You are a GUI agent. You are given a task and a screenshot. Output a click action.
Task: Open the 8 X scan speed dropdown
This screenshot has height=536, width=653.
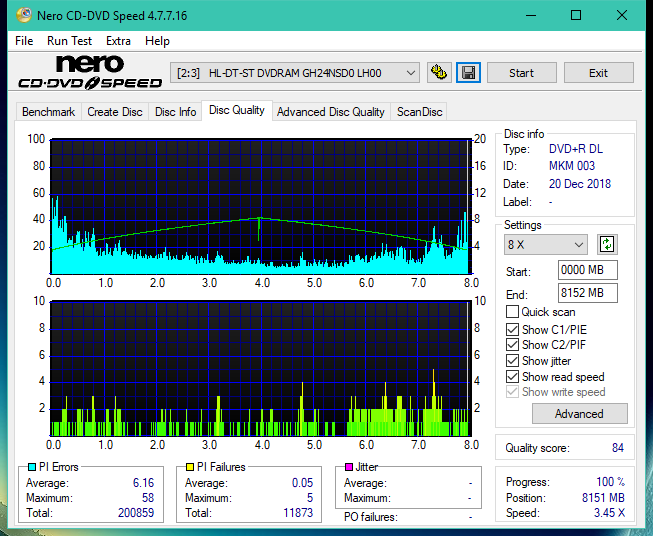point(546,244)
